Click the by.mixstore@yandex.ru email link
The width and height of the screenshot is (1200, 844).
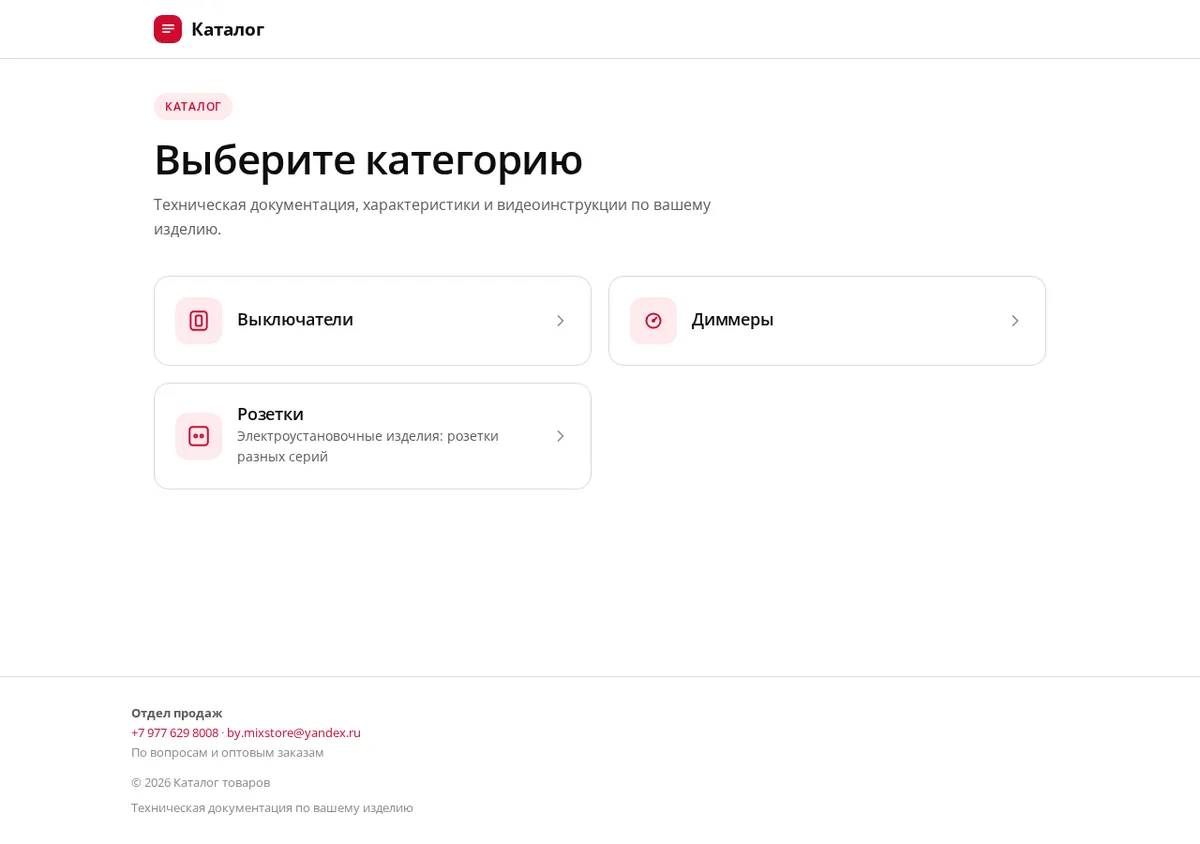pos(294,733)
